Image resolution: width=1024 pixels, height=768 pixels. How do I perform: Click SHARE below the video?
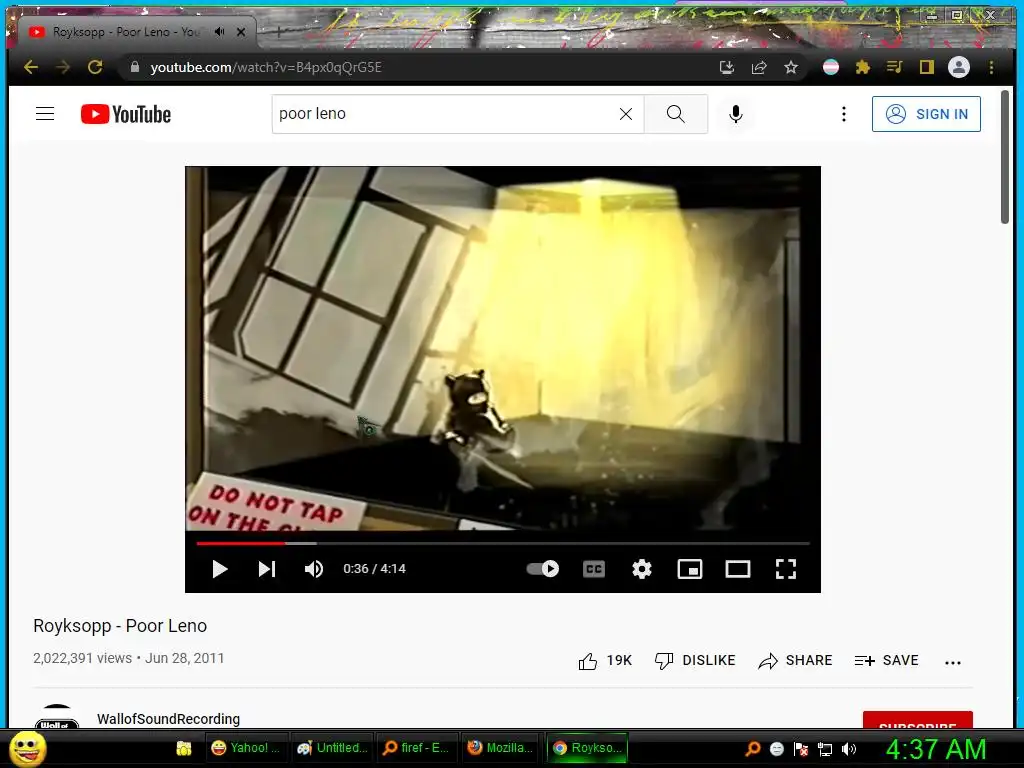point(795,661)
